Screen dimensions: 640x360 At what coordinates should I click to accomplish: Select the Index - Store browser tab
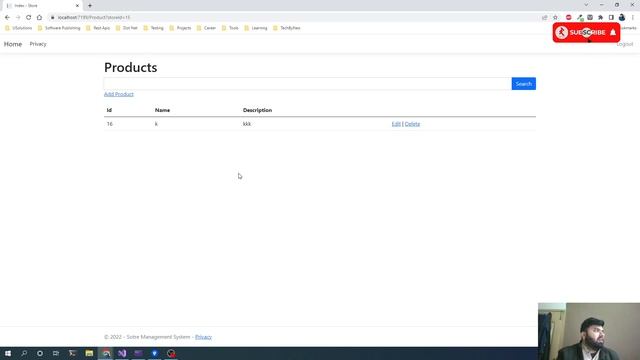[41, 6]
